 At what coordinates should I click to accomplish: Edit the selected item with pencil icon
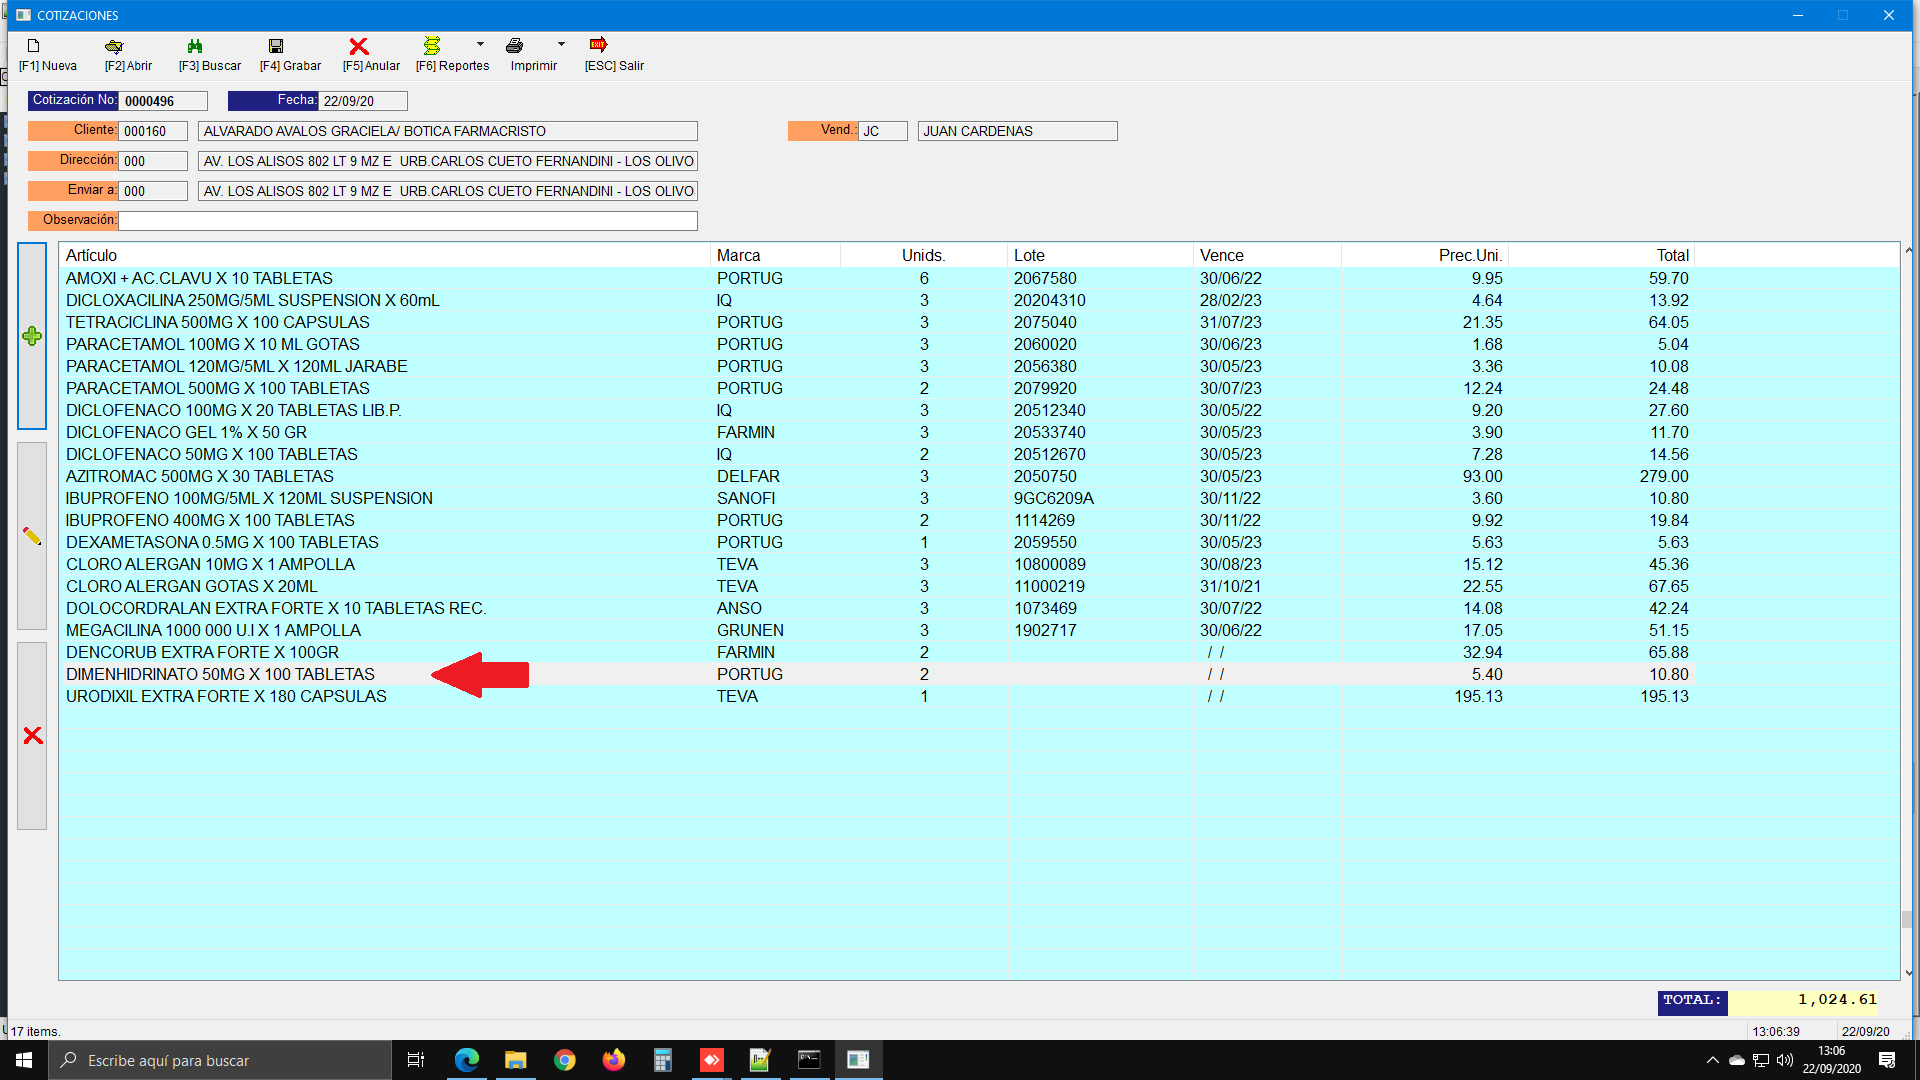click(32, 536)
